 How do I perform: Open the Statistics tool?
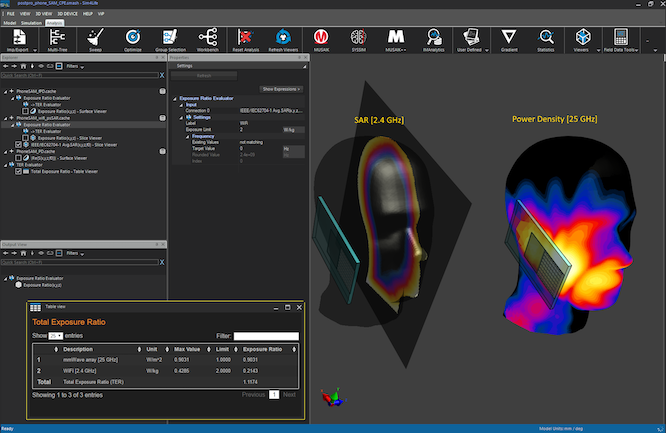(546, 37)
